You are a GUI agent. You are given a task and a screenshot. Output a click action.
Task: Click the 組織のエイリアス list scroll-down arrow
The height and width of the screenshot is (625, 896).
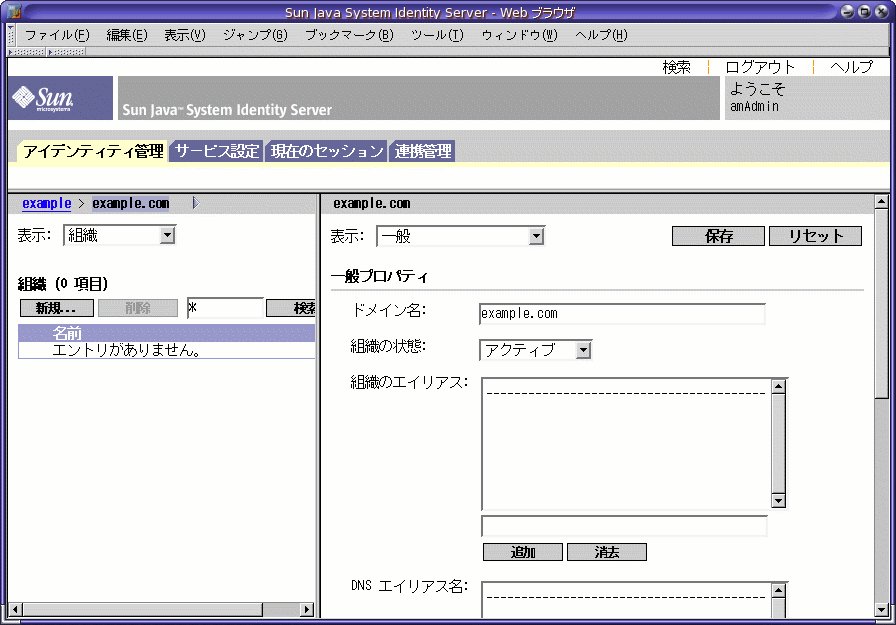coord(778,501)
